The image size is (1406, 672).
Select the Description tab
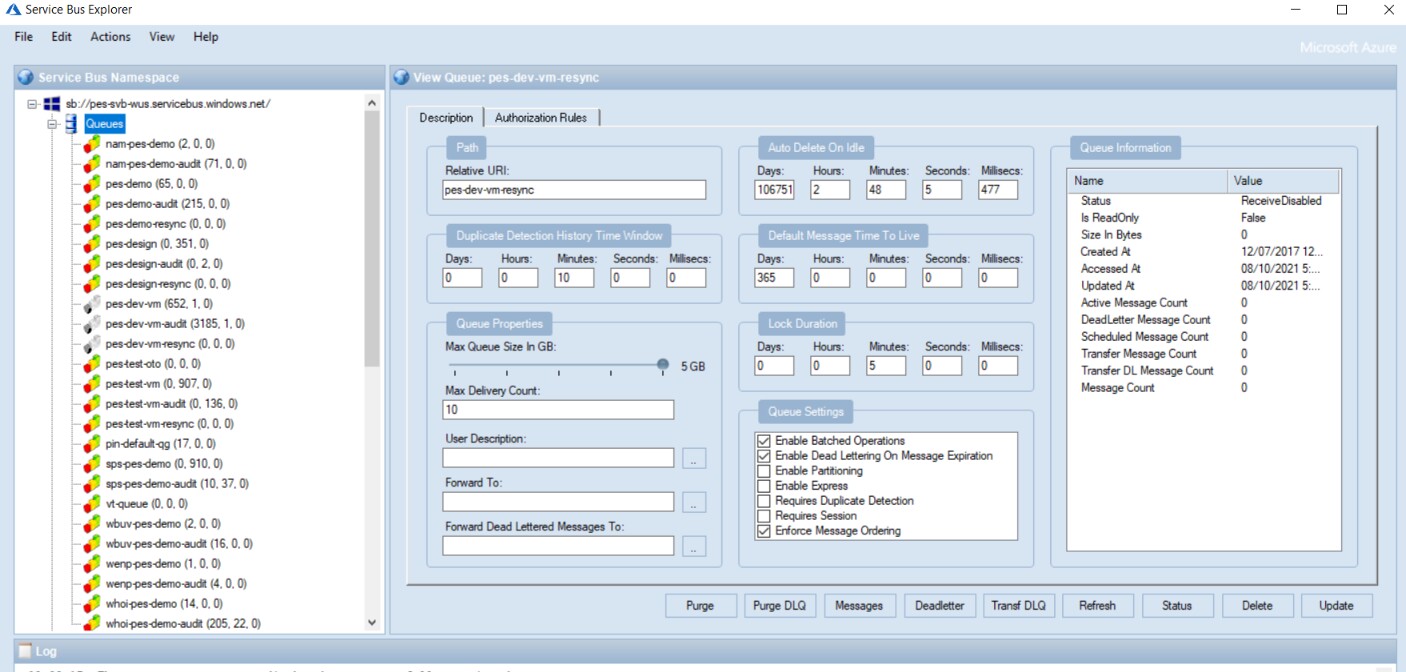pos(446,118)
